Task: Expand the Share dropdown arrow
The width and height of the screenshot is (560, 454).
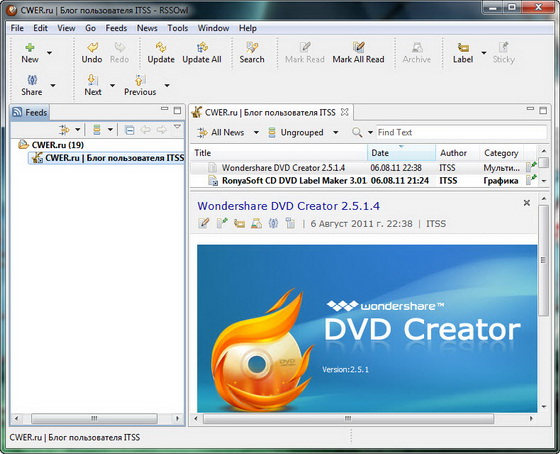Action: tap(53, 85)
